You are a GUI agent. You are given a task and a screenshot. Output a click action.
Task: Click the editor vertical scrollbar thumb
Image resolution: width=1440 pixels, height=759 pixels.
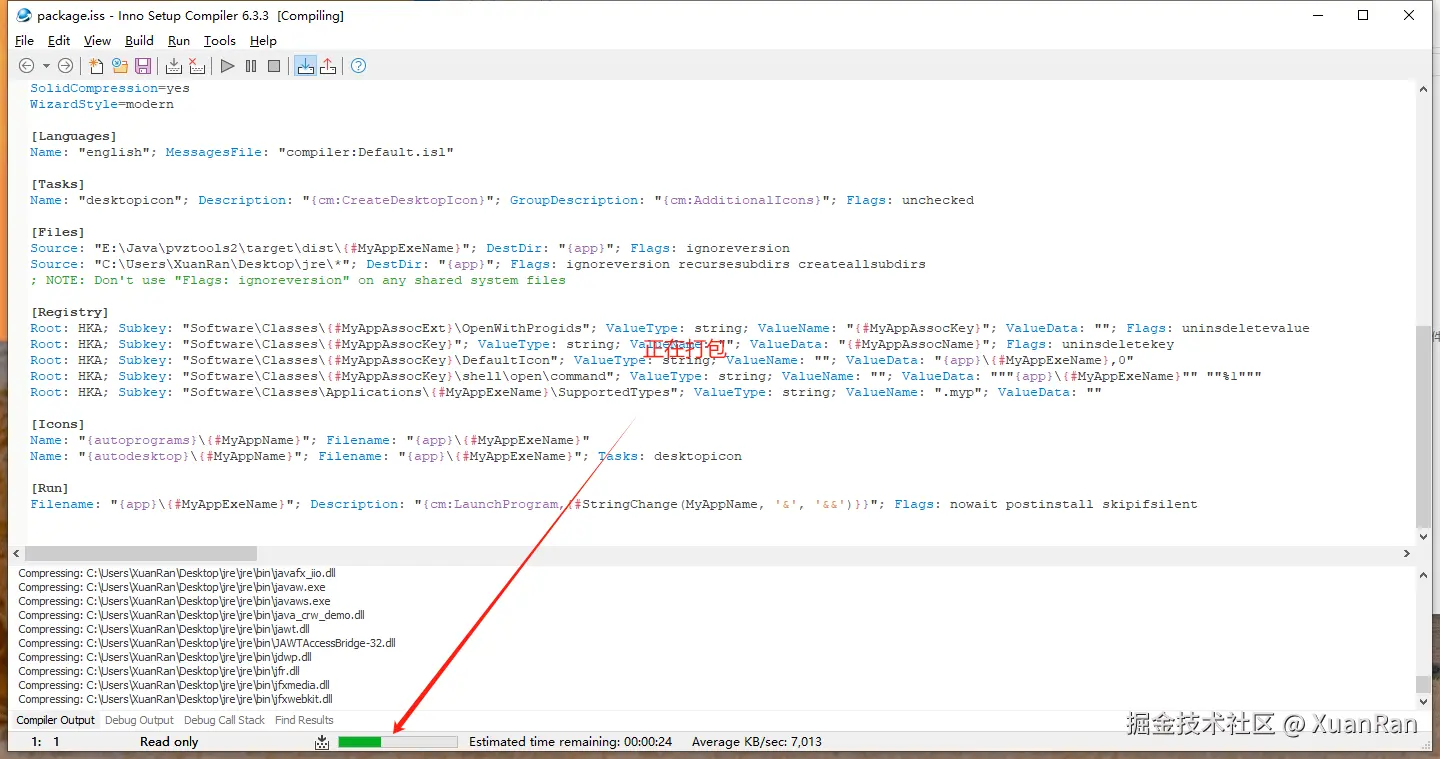[1424, 427]
